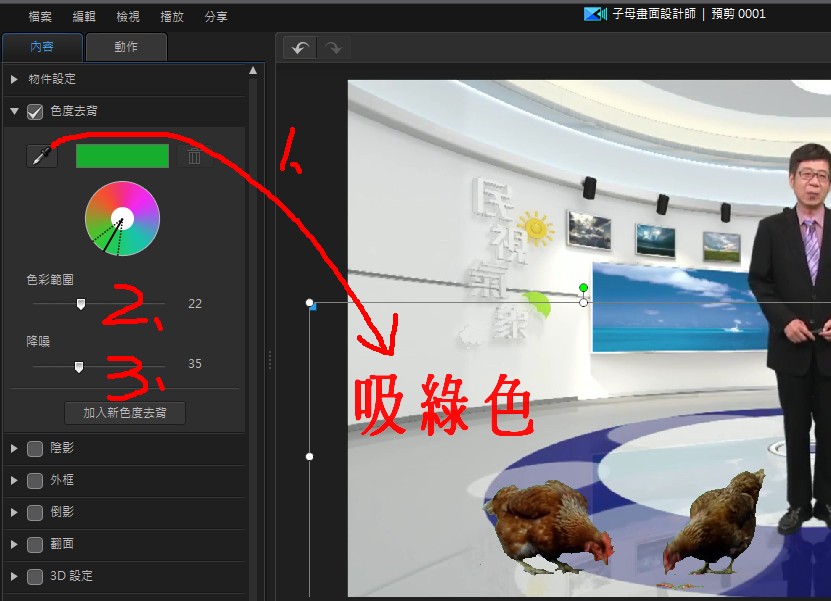
Task: Click the white selection handle below the rotation handle
Action: [584, 303]
